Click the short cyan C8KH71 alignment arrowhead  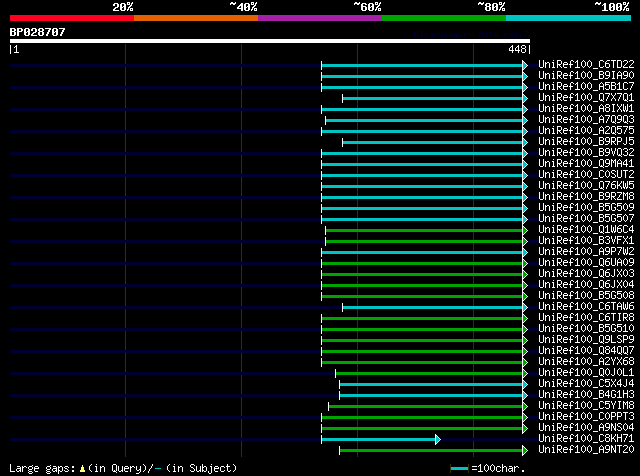pyautogui.click(x=438, y=440)
